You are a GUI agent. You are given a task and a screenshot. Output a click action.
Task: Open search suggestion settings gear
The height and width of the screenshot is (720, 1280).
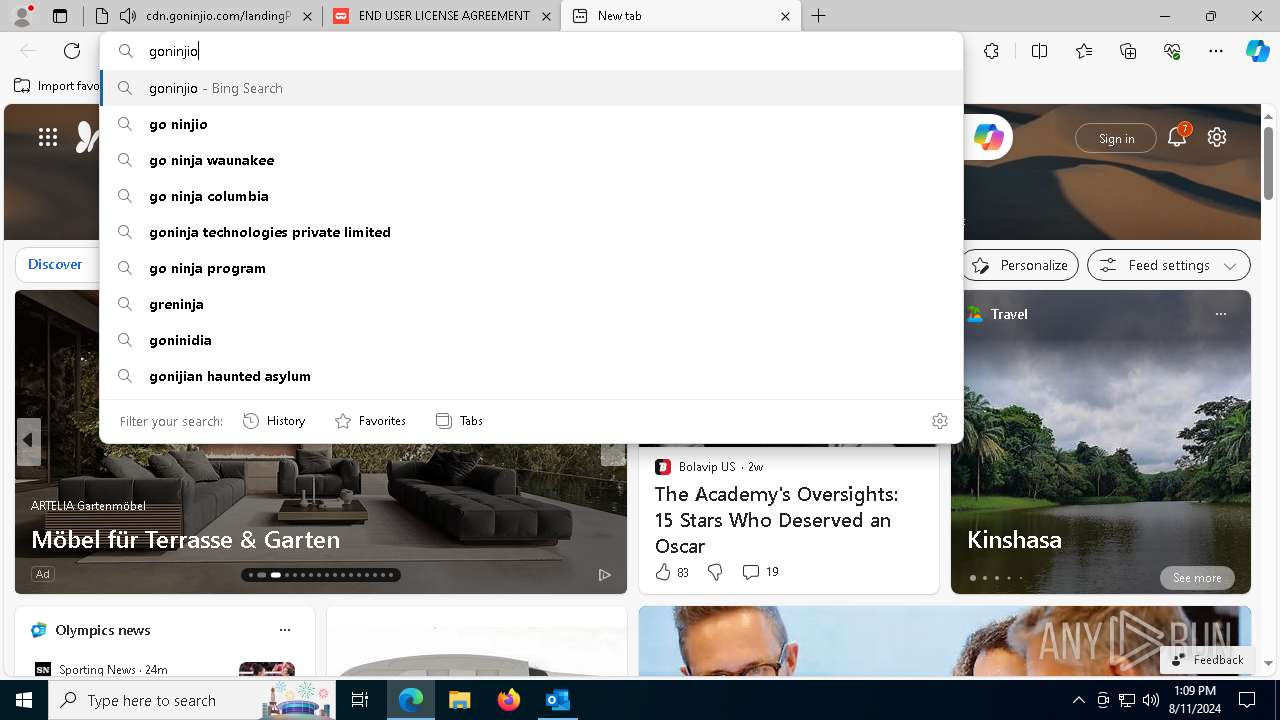click(939, 421)
